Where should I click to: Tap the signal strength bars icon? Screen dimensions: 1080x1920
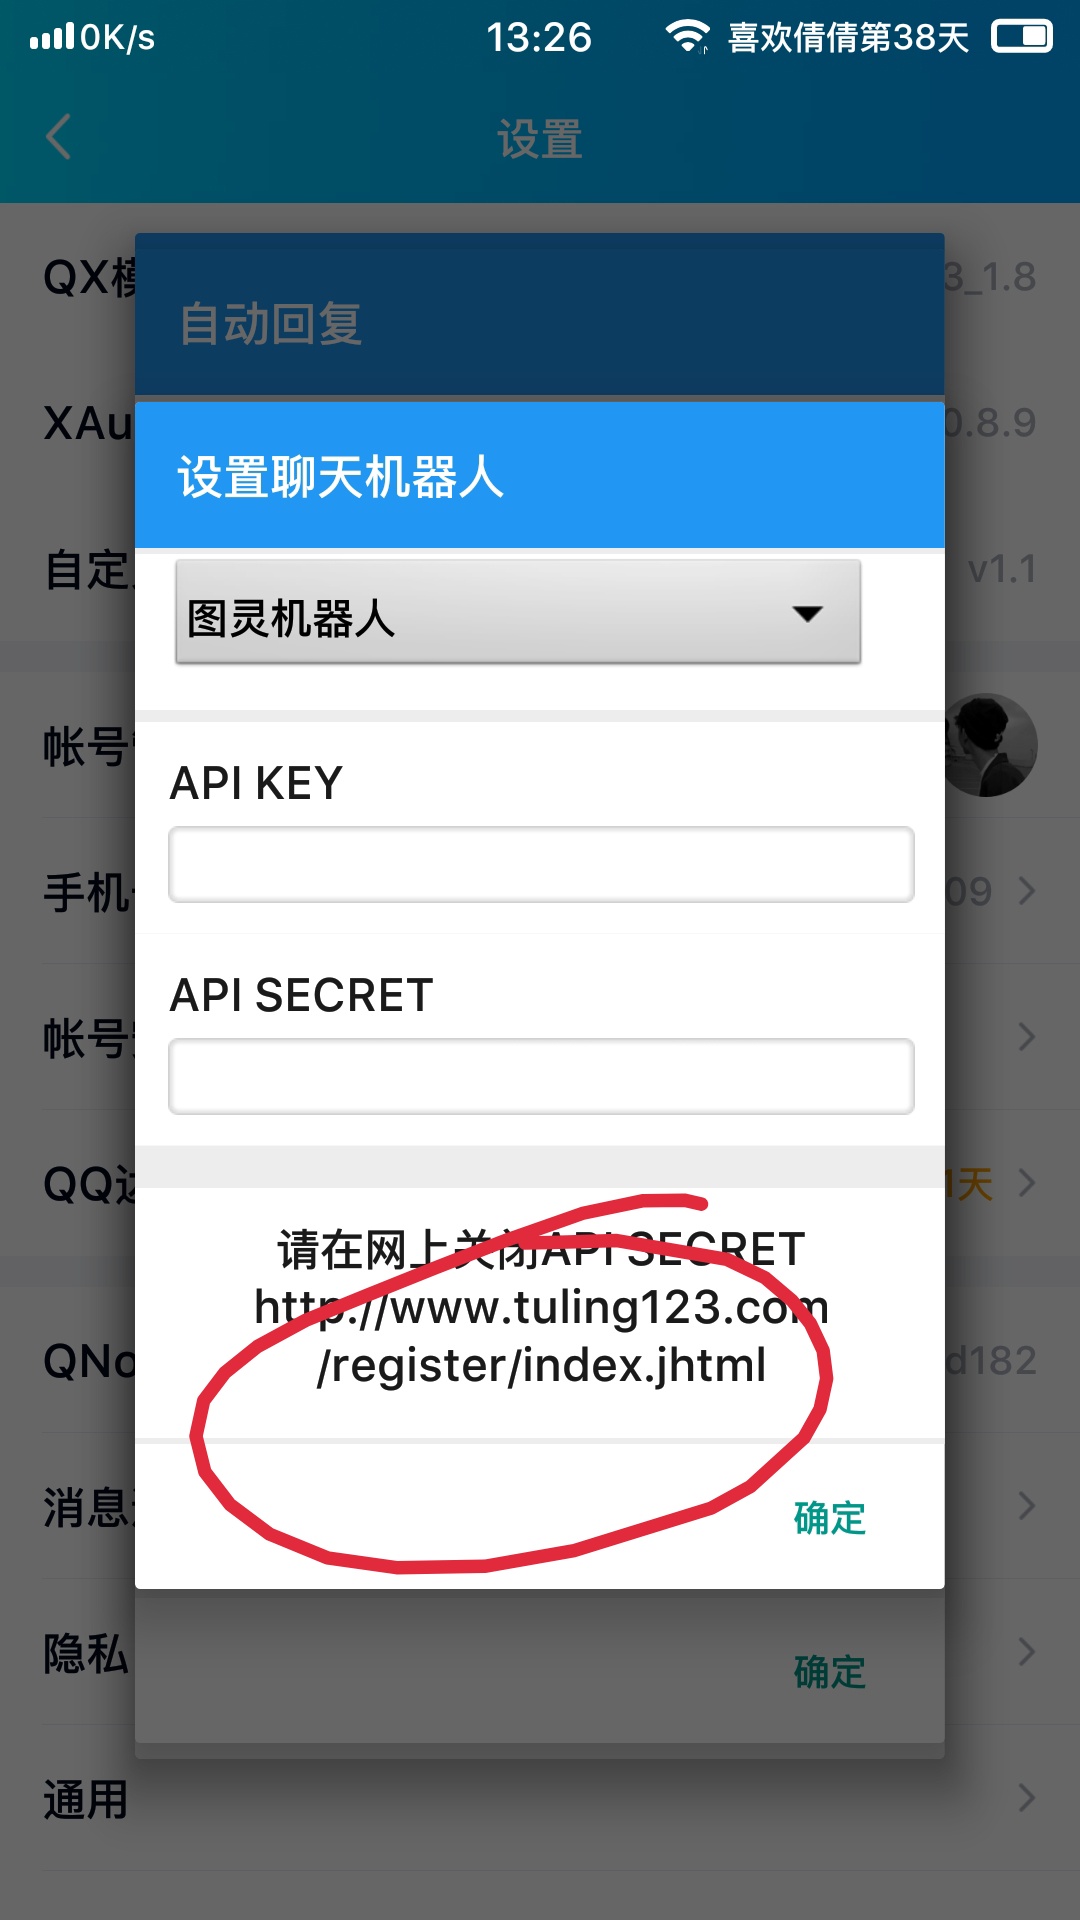pos(52,38)
